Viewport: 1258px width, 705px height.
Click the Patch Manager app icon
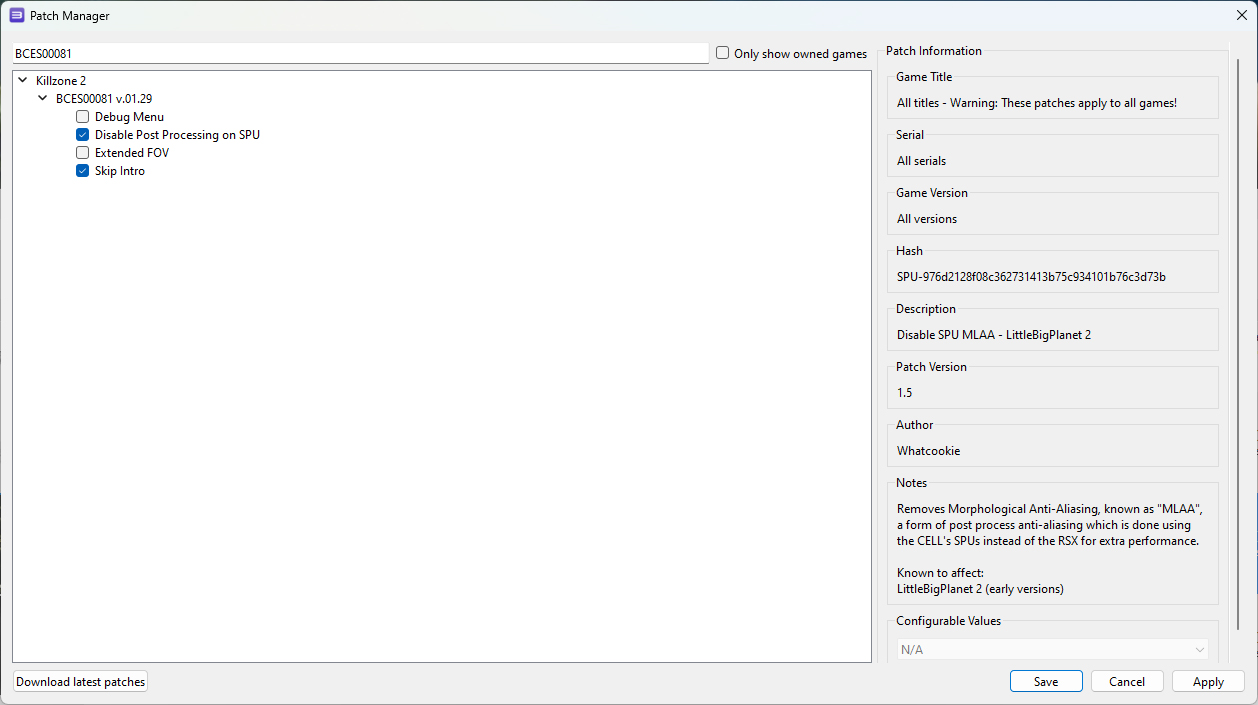pyautogui.click(x=17, y=15)
